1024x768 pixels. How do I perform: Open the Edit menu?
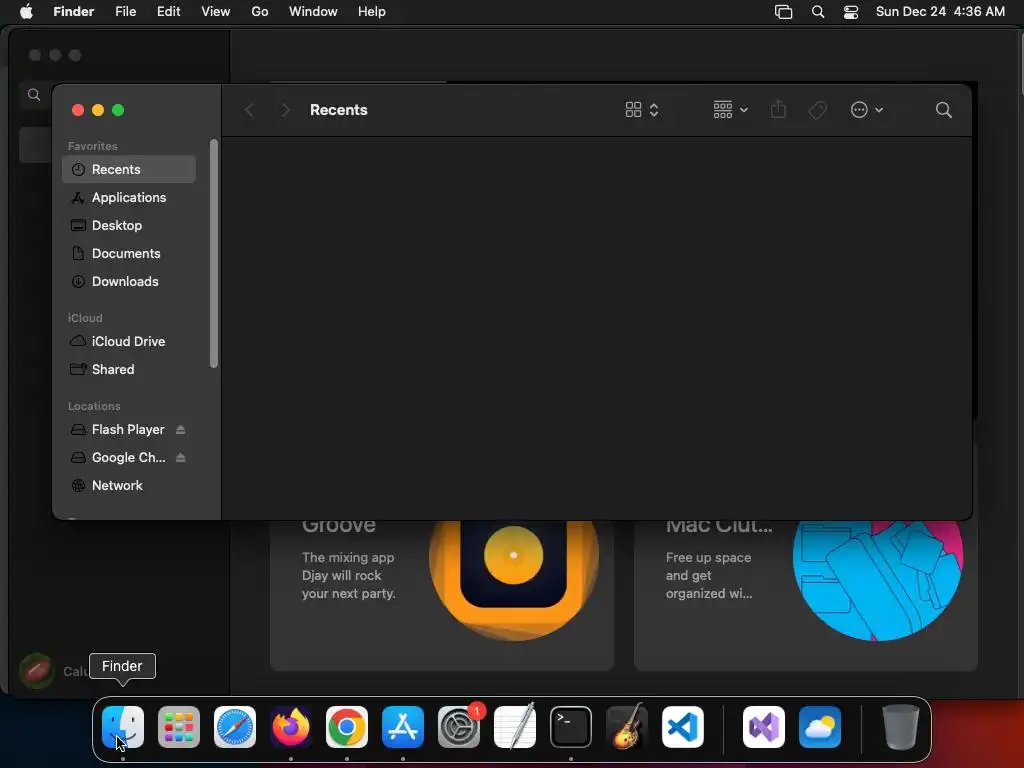point(168,12)
